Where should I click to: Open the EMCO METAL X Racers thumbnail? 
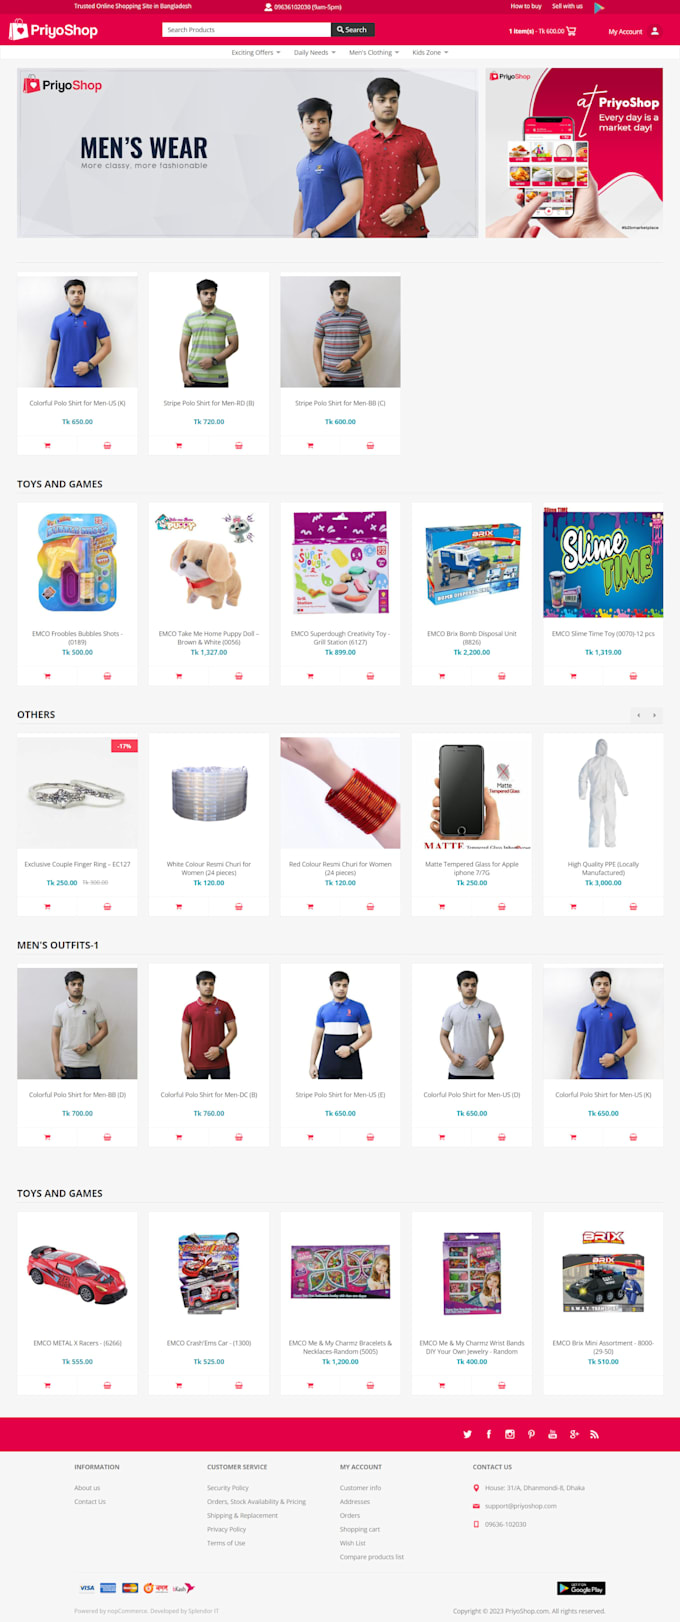coord(77,1272)
